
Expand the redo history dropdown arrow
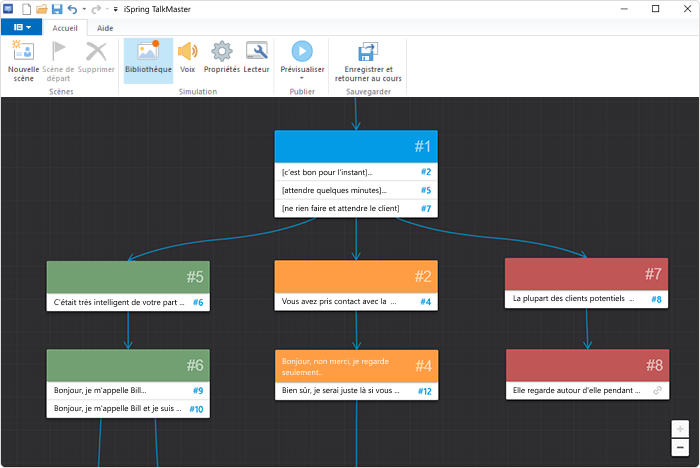coord(107,9)
